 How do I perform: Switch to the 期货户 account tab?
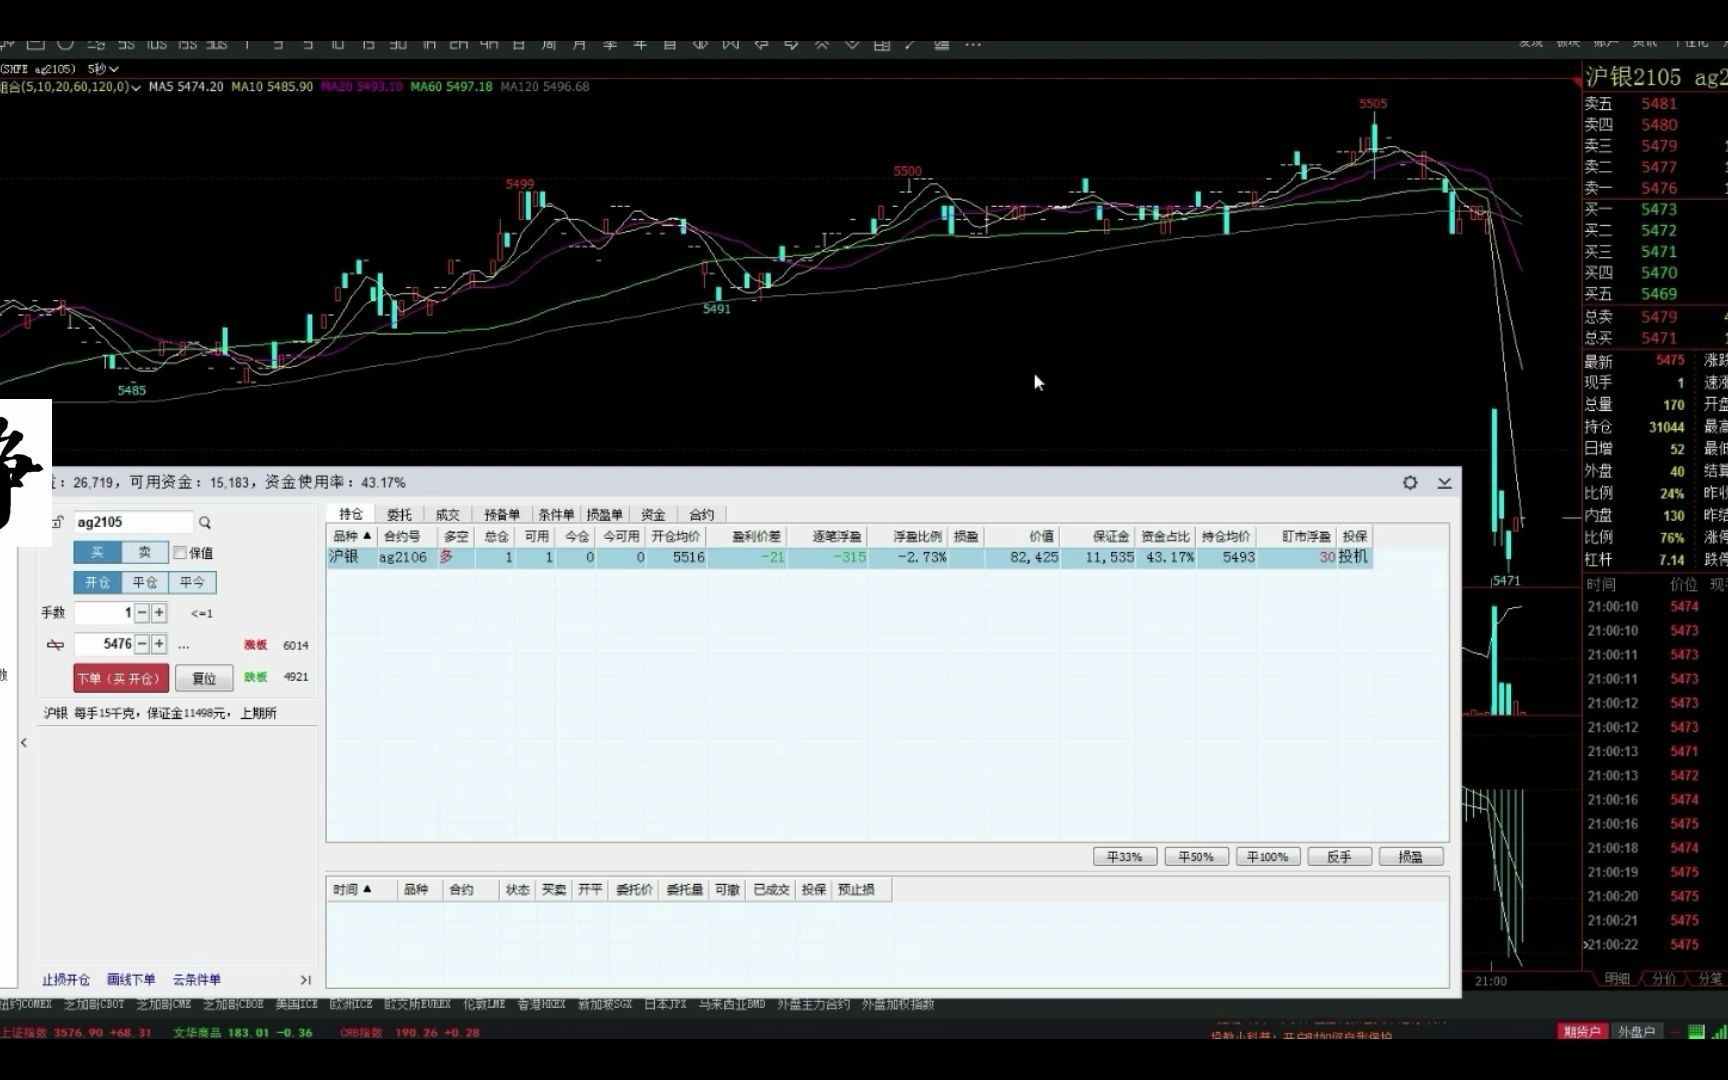coord(1582,1032)
